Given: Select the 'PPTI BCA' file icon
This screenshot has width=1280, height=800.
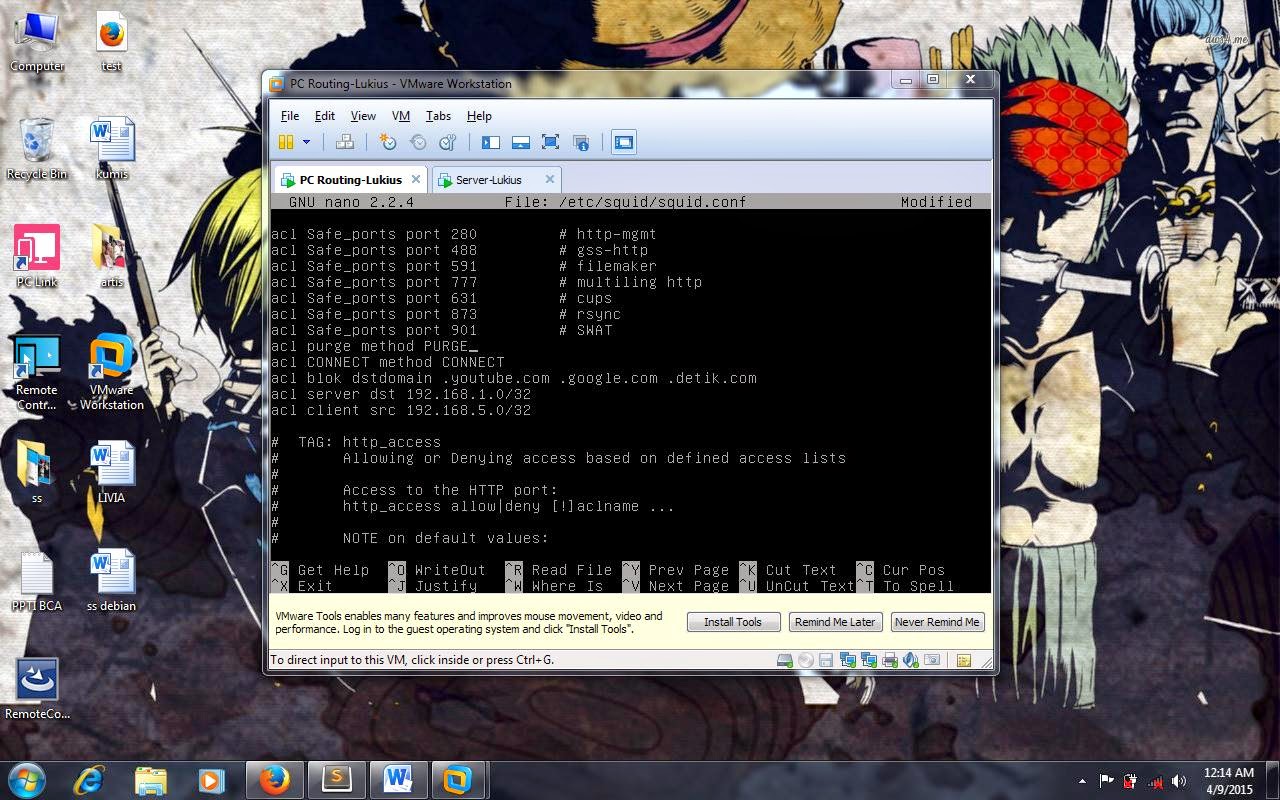Looking at the screenshot, I should tap(37, 580).
